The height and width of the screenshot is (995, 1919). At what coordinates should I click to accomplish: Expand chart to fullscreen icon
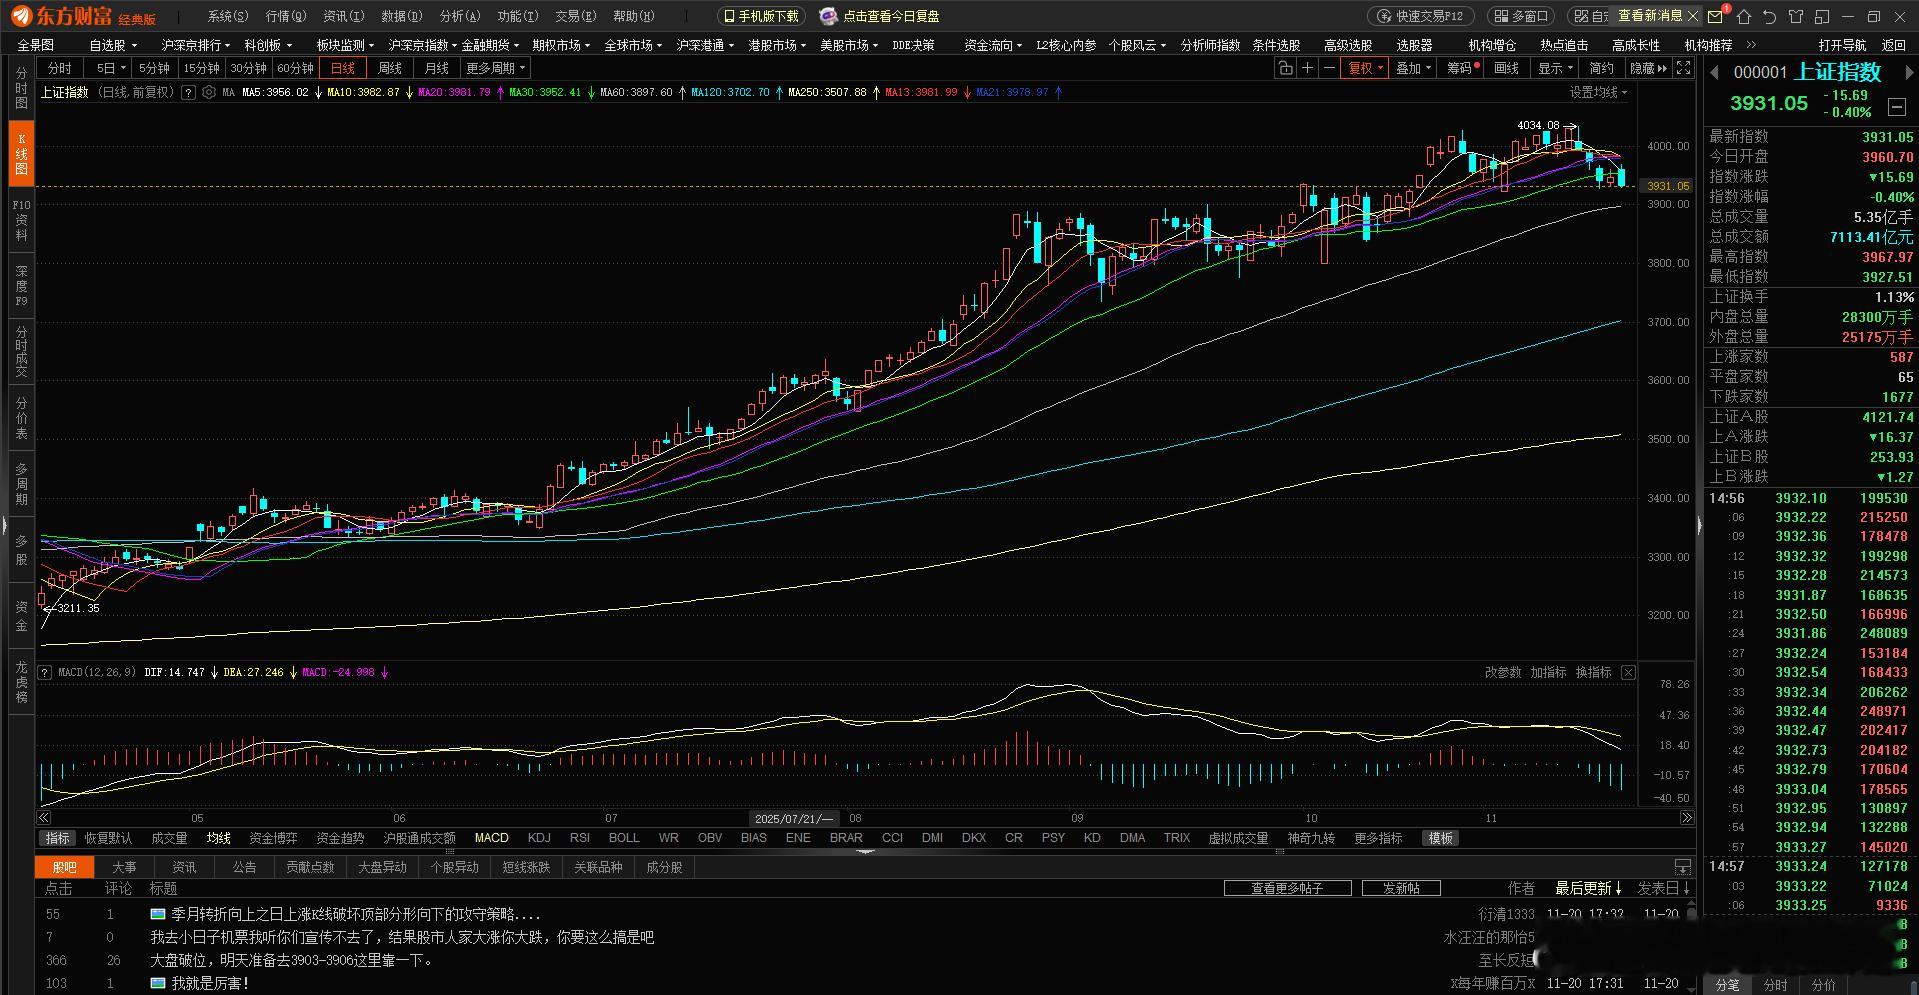(x=1684, y=68)
